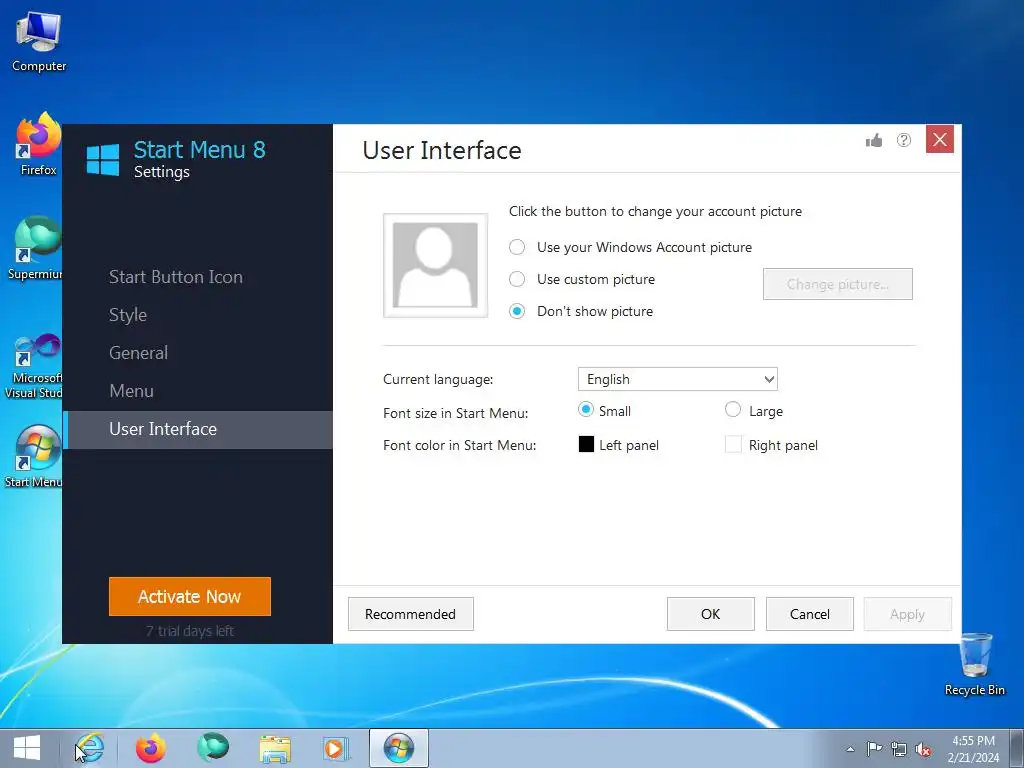Launch Internet Explorer from the taskbar
Screen dimensions: 1024x768
coord(89,748)
